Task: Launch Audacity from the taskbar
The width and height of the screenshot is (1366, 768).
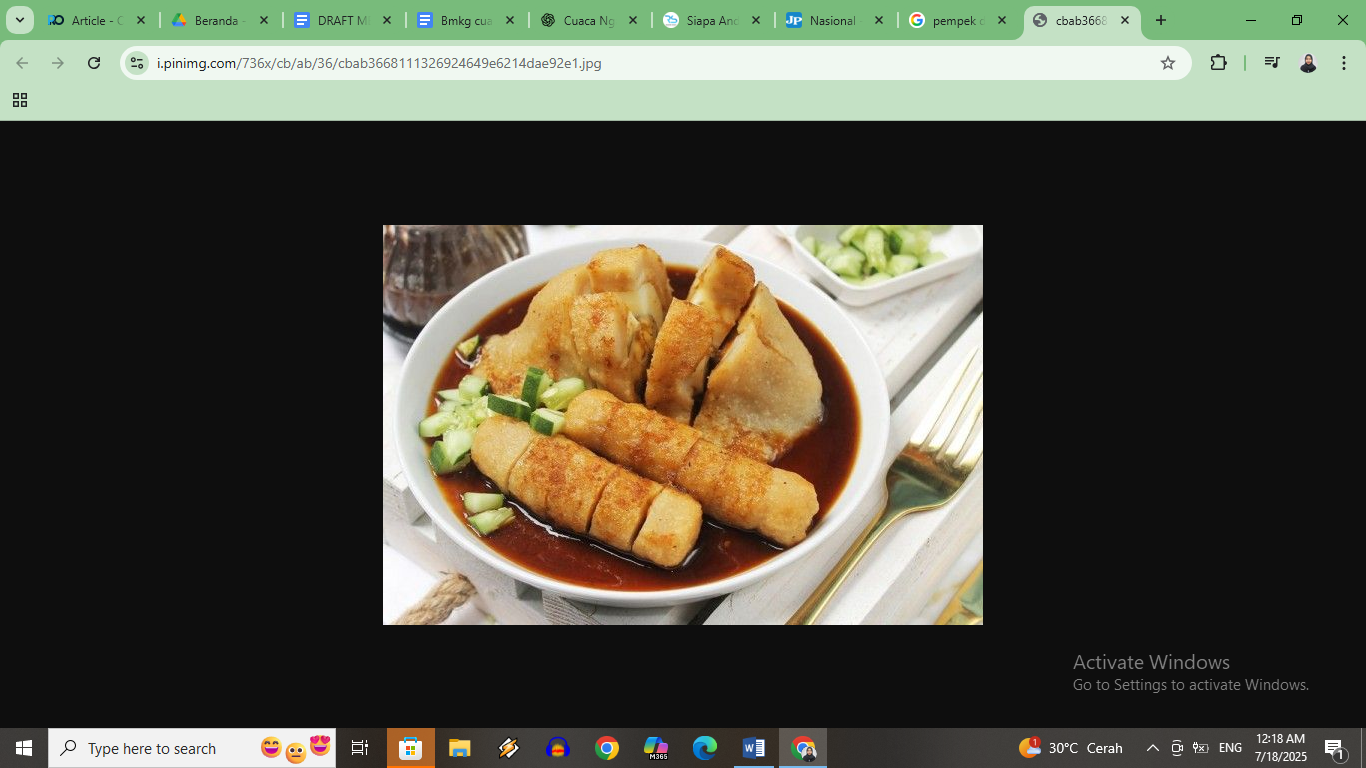Action: click(x=558, y=748)
